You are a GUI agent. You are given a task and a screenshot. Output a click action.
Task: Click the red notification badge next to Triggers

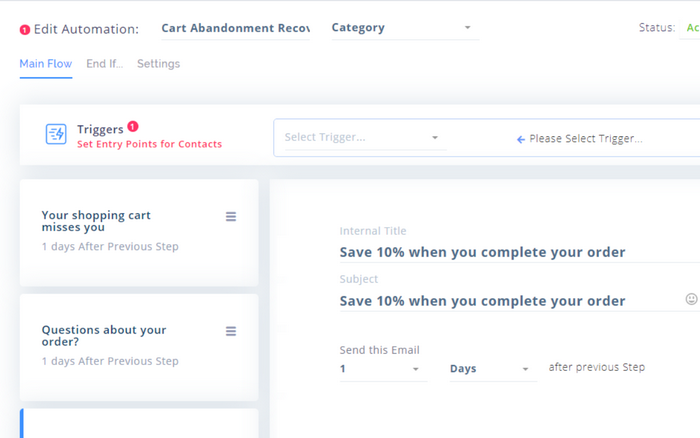133,126
